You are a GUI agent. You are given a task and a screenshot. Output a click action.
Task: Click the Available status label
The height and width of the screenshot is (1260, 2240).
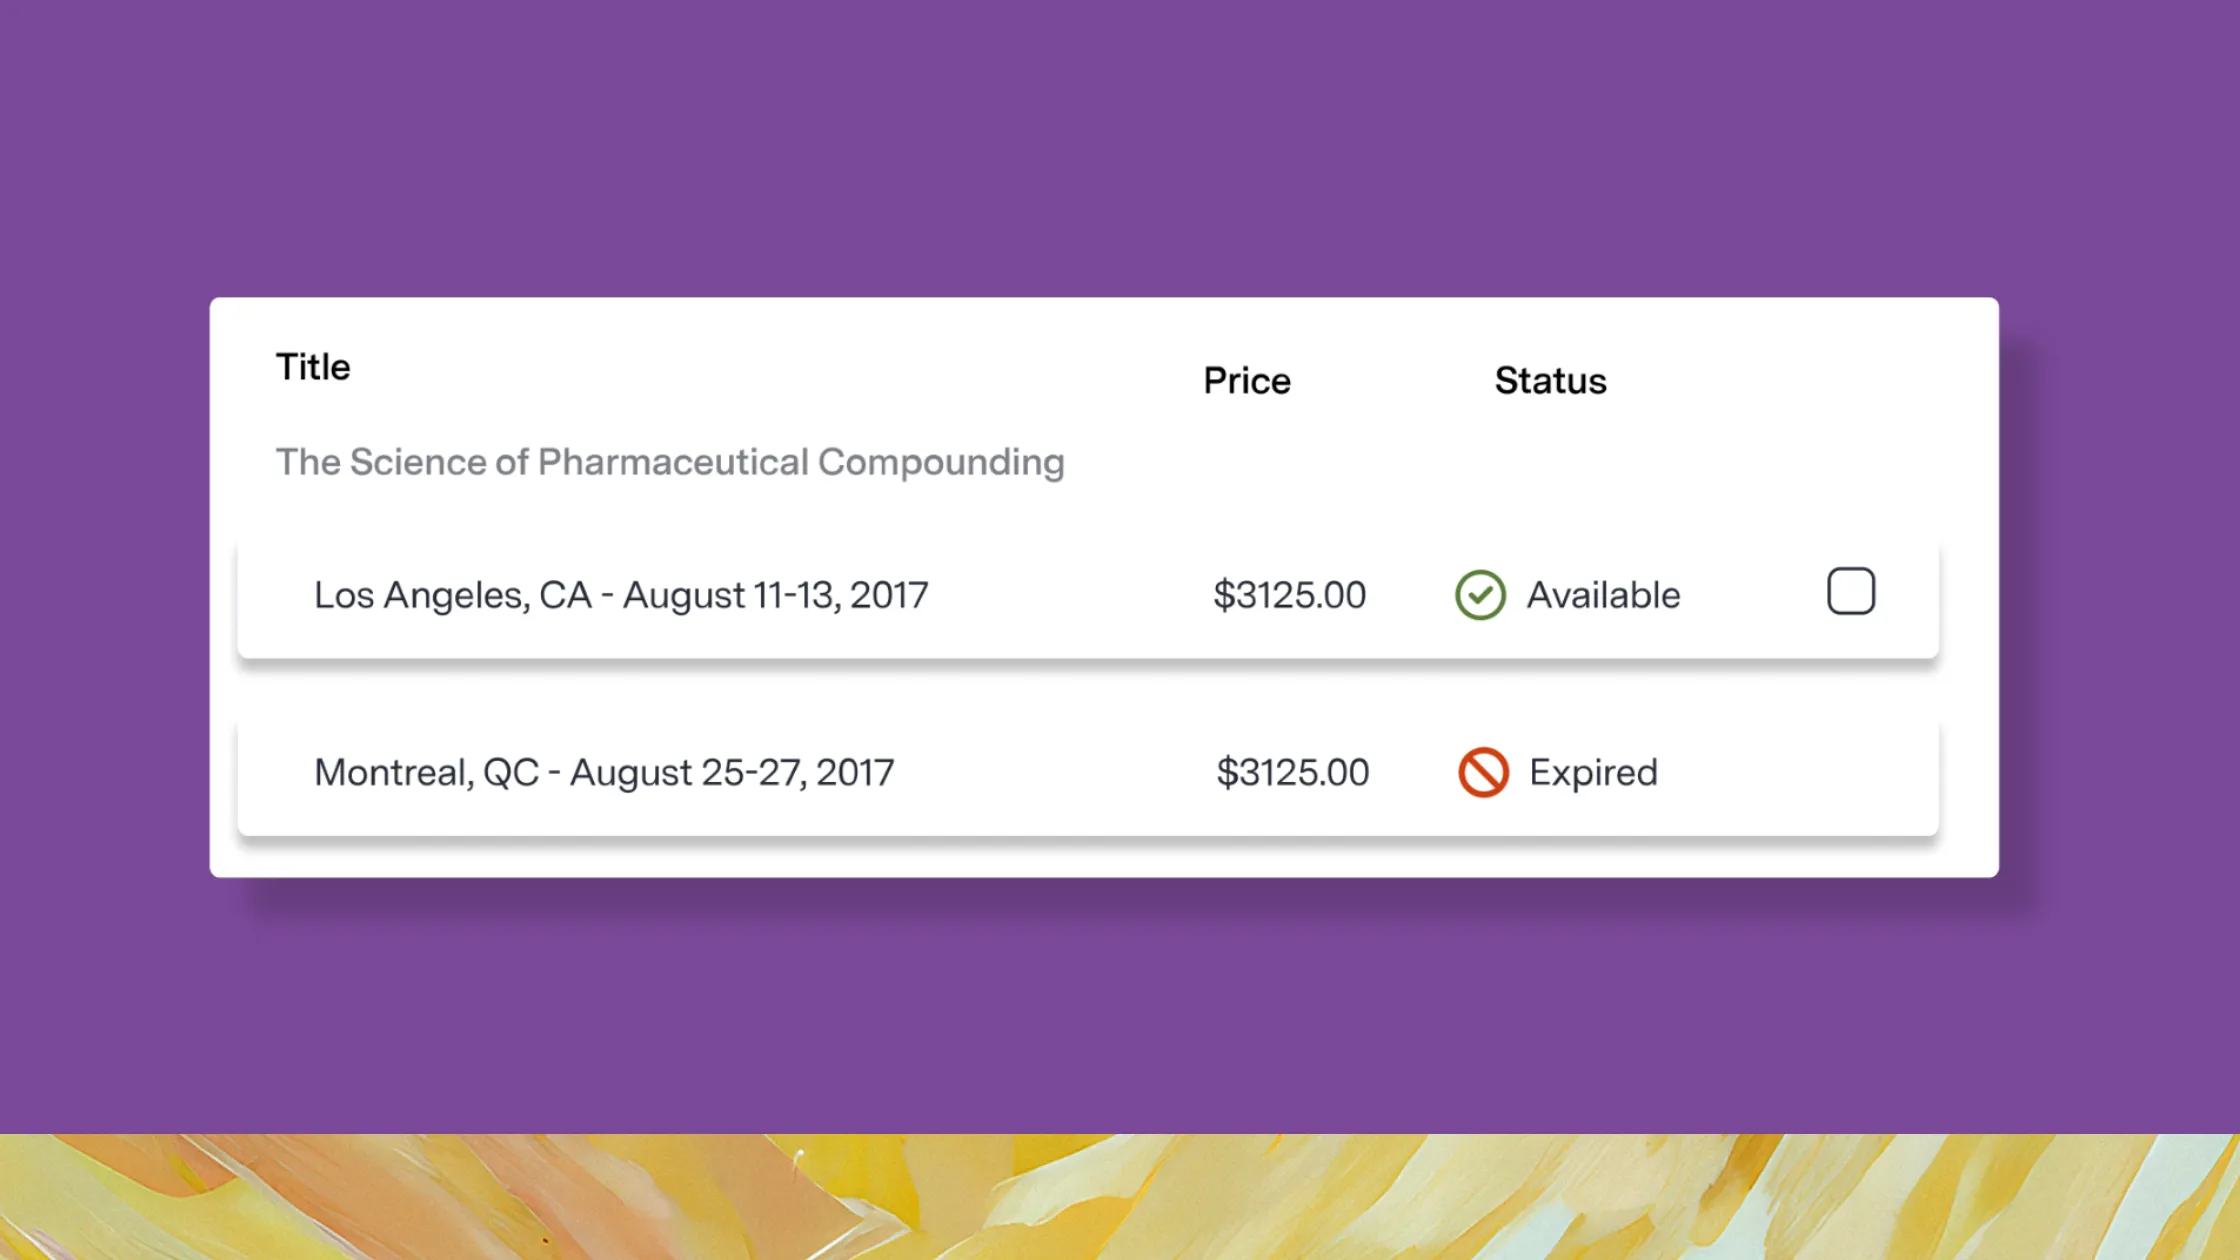pos(1603,595)
